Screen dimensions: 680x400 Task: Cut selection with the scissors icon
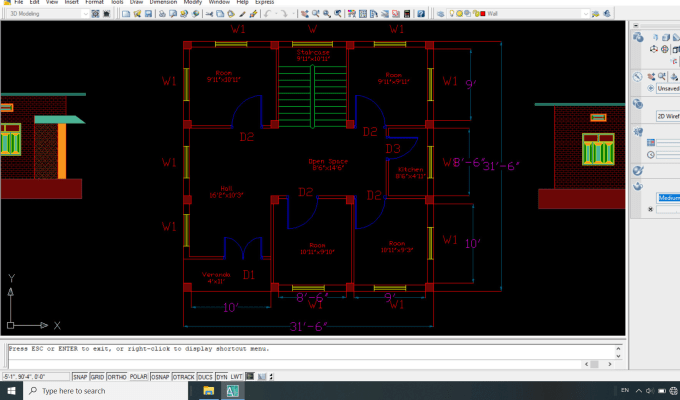209,14
